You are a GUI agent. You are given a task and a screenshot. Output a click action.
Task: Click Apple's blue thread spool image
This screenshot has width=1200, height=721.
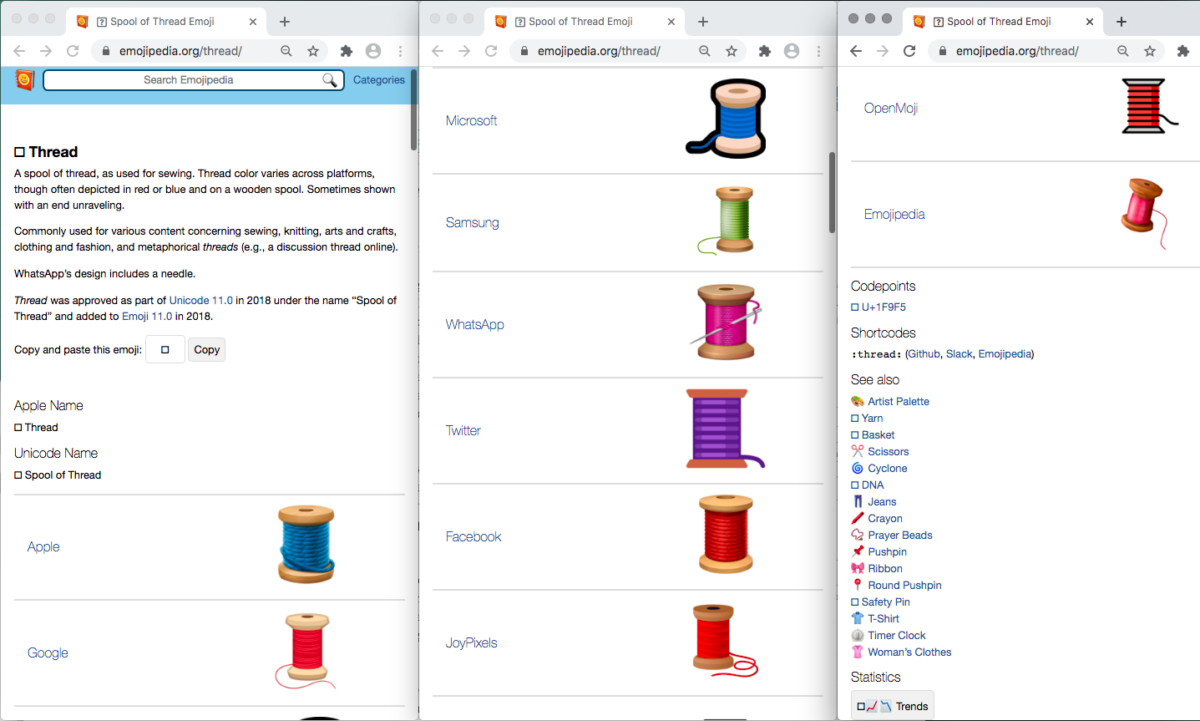[306, 545]
